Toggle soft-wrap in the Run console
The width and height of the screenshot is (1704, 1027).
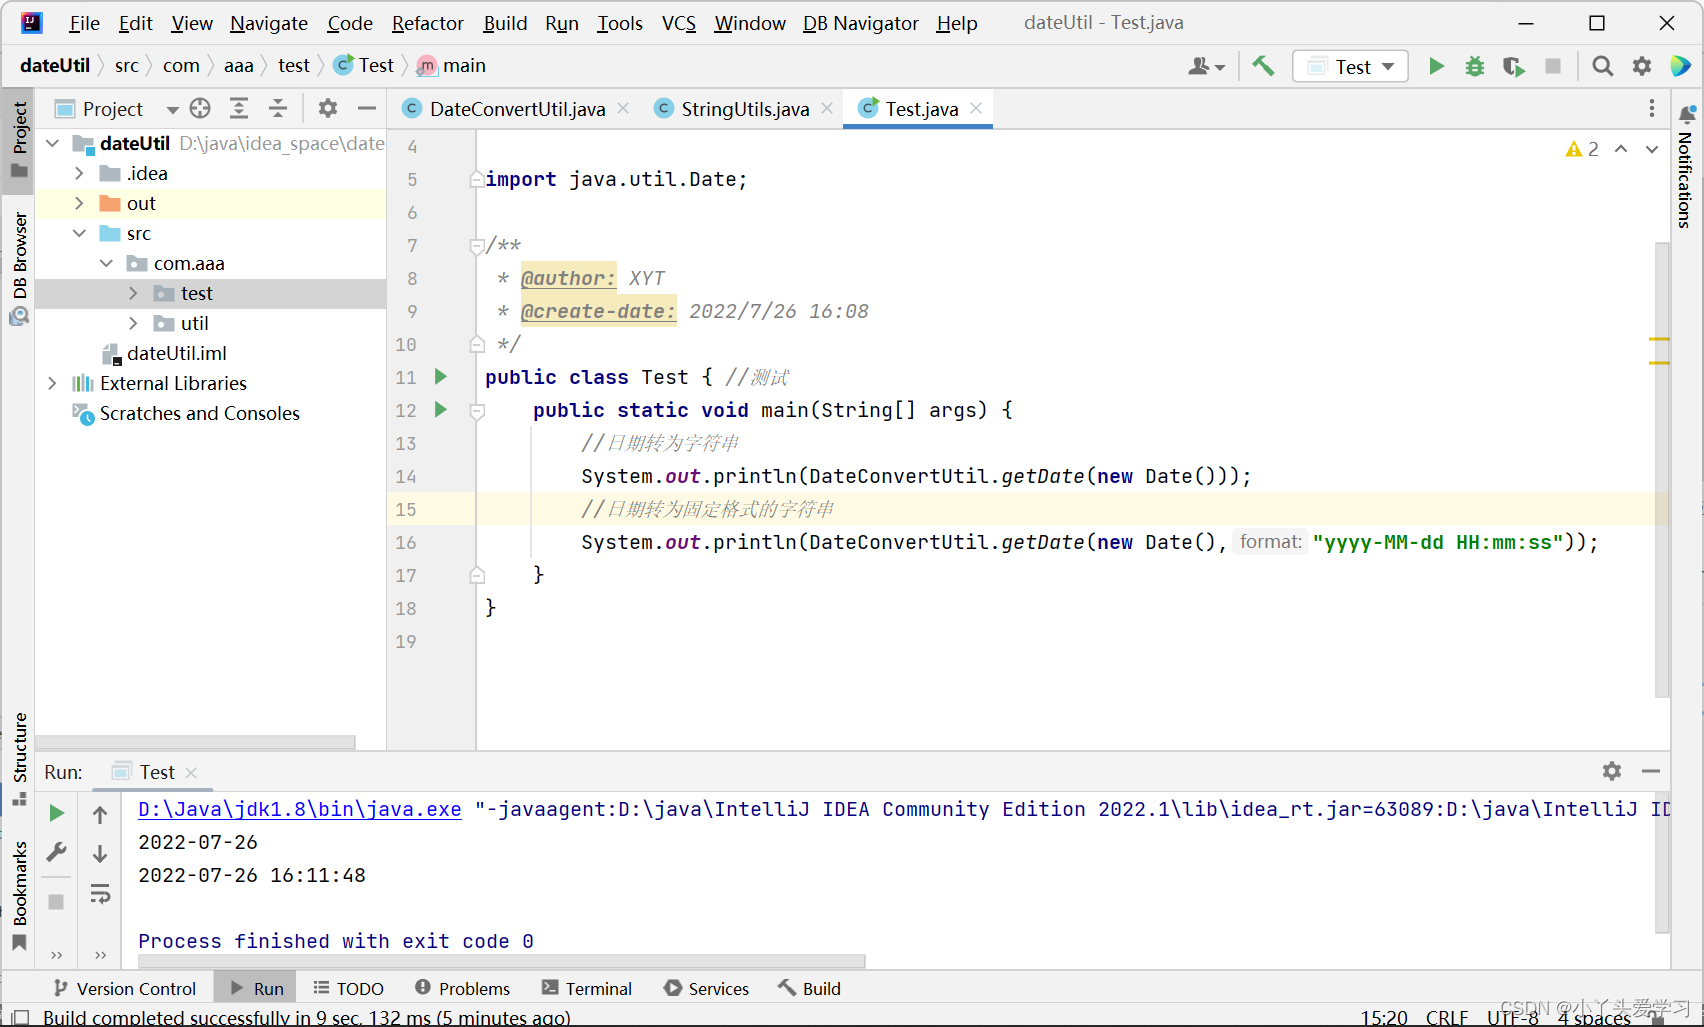coord(100,894)
